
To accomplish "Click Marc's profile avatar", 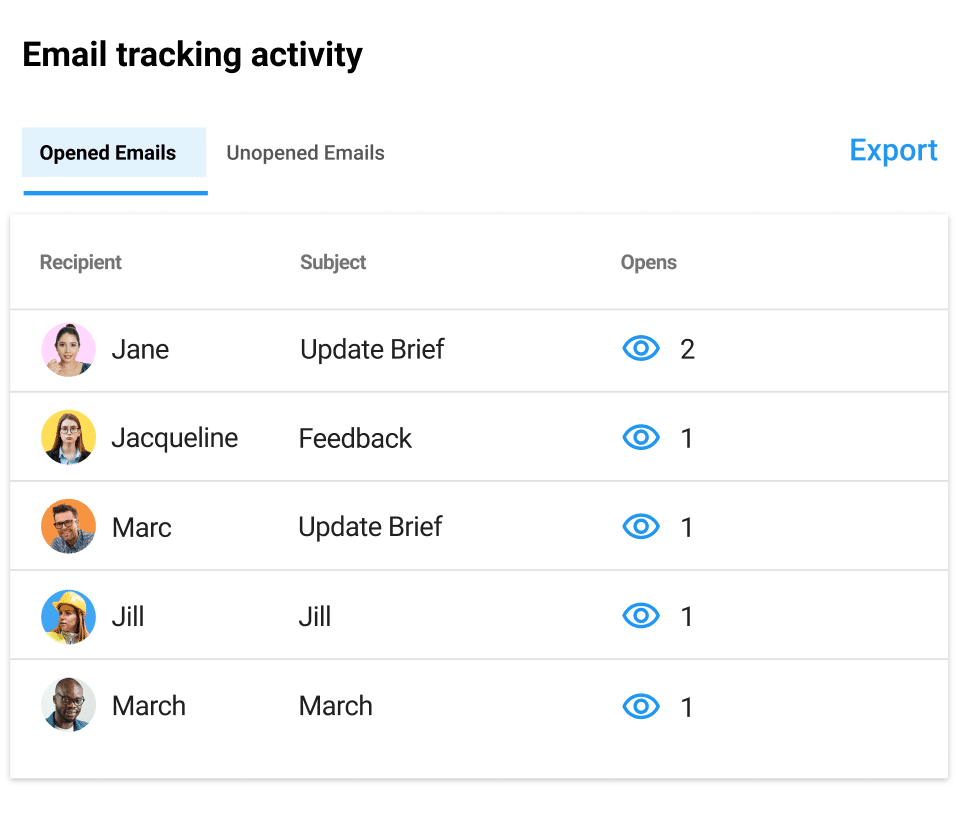I will click(x=68, y=527).
